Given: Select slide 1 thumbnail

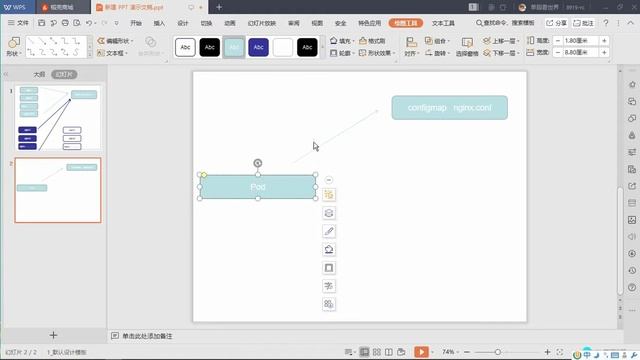Looking at the screenshot, I should 58,118.
